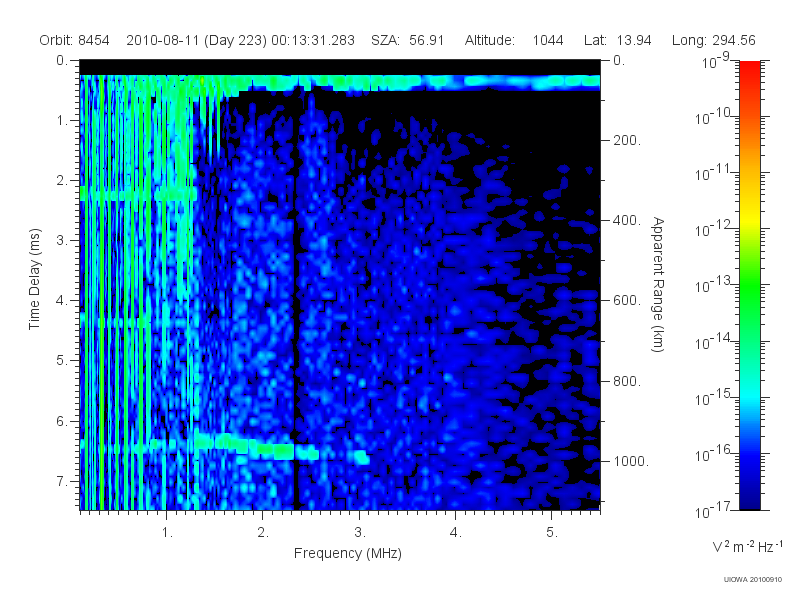
Task: Click the 10^-17 color scale label
Action: [714, 509]
